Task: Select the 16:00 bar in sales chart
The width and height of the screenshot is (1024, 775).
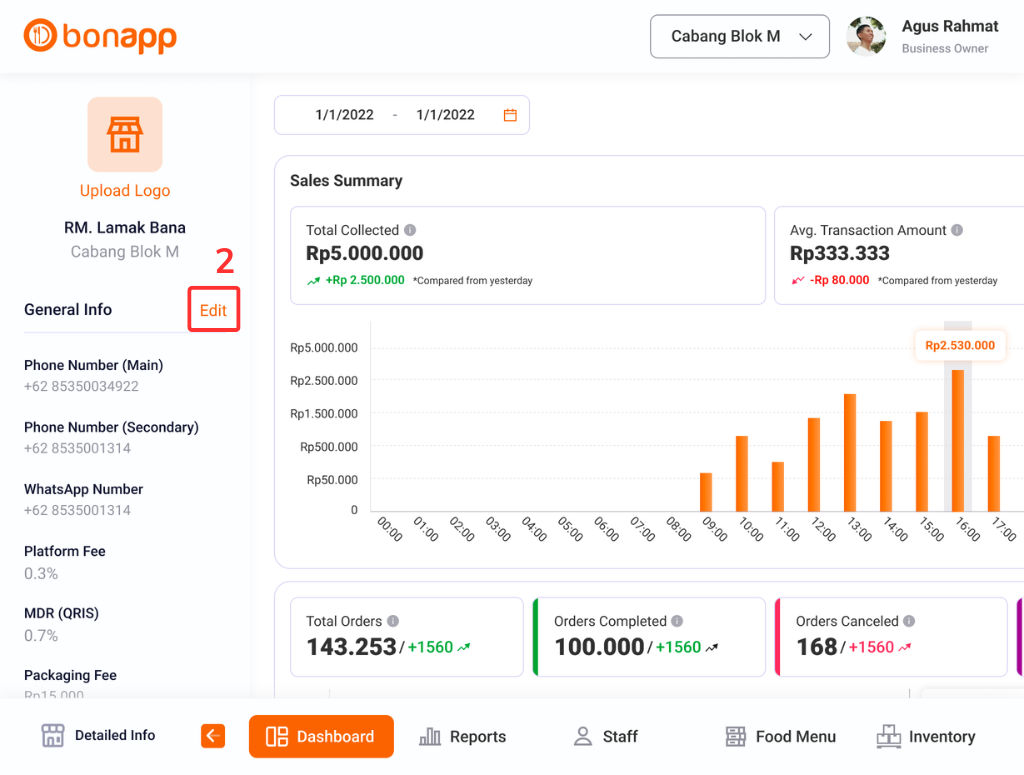Action: pos(958,440)
